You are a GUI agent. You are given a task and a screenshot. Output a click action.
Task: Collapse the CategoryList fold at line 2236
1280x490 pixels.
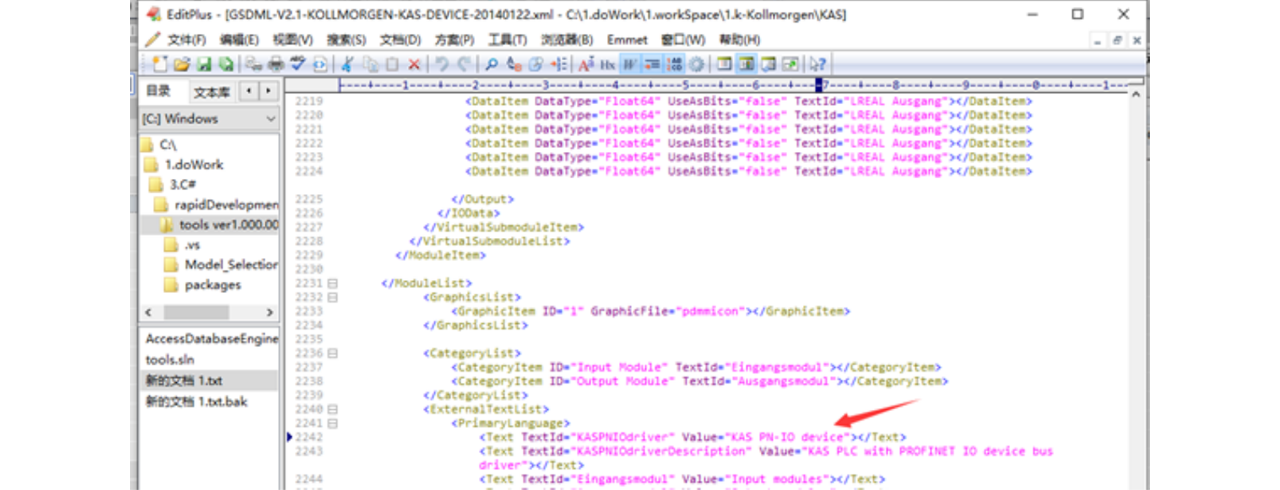[x=332, y=353]
